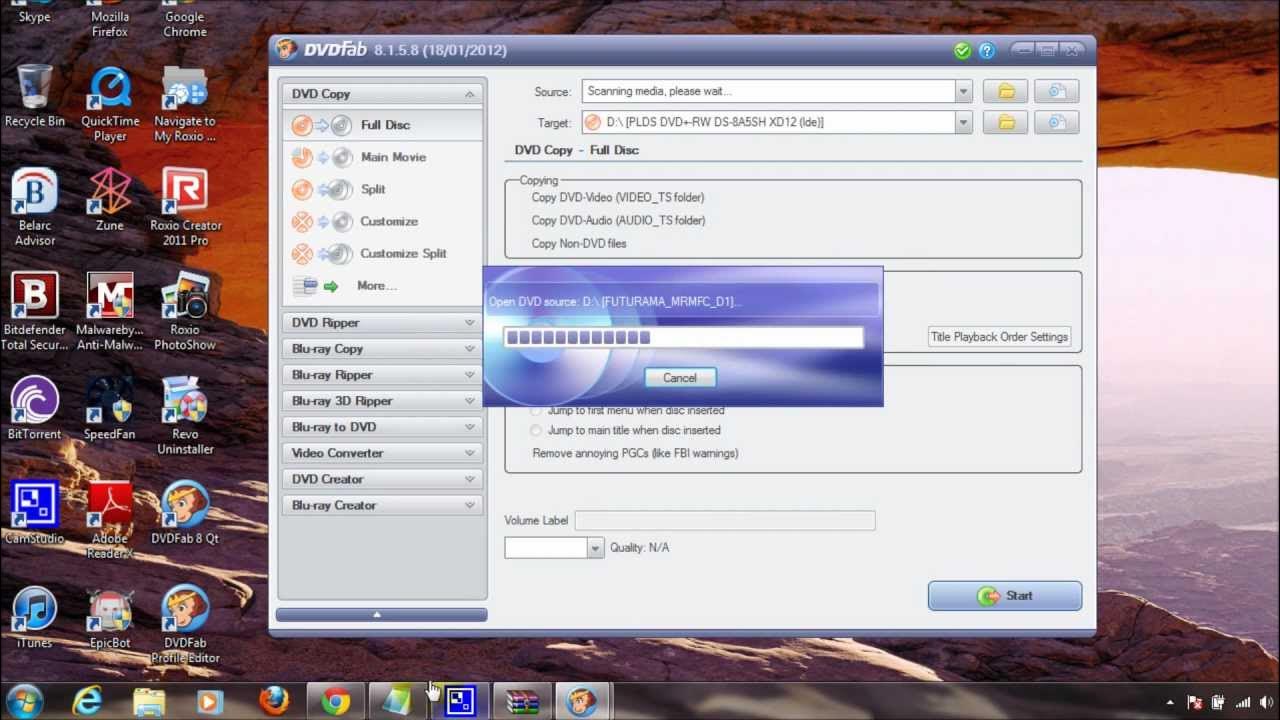This screenshot has width=1280, height=720.
Task: Open Adobe Reader X desktop icon
Action: [x=110, y=520]
